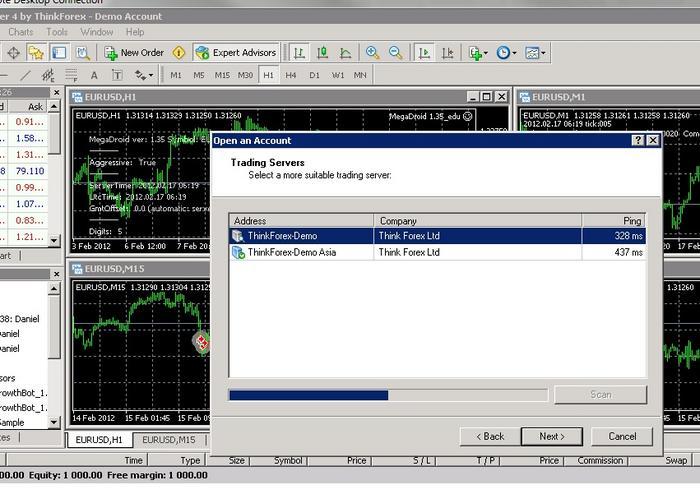
Task: Click the yellow diamond toolbar icon
Action: click(x=179, y=53)
